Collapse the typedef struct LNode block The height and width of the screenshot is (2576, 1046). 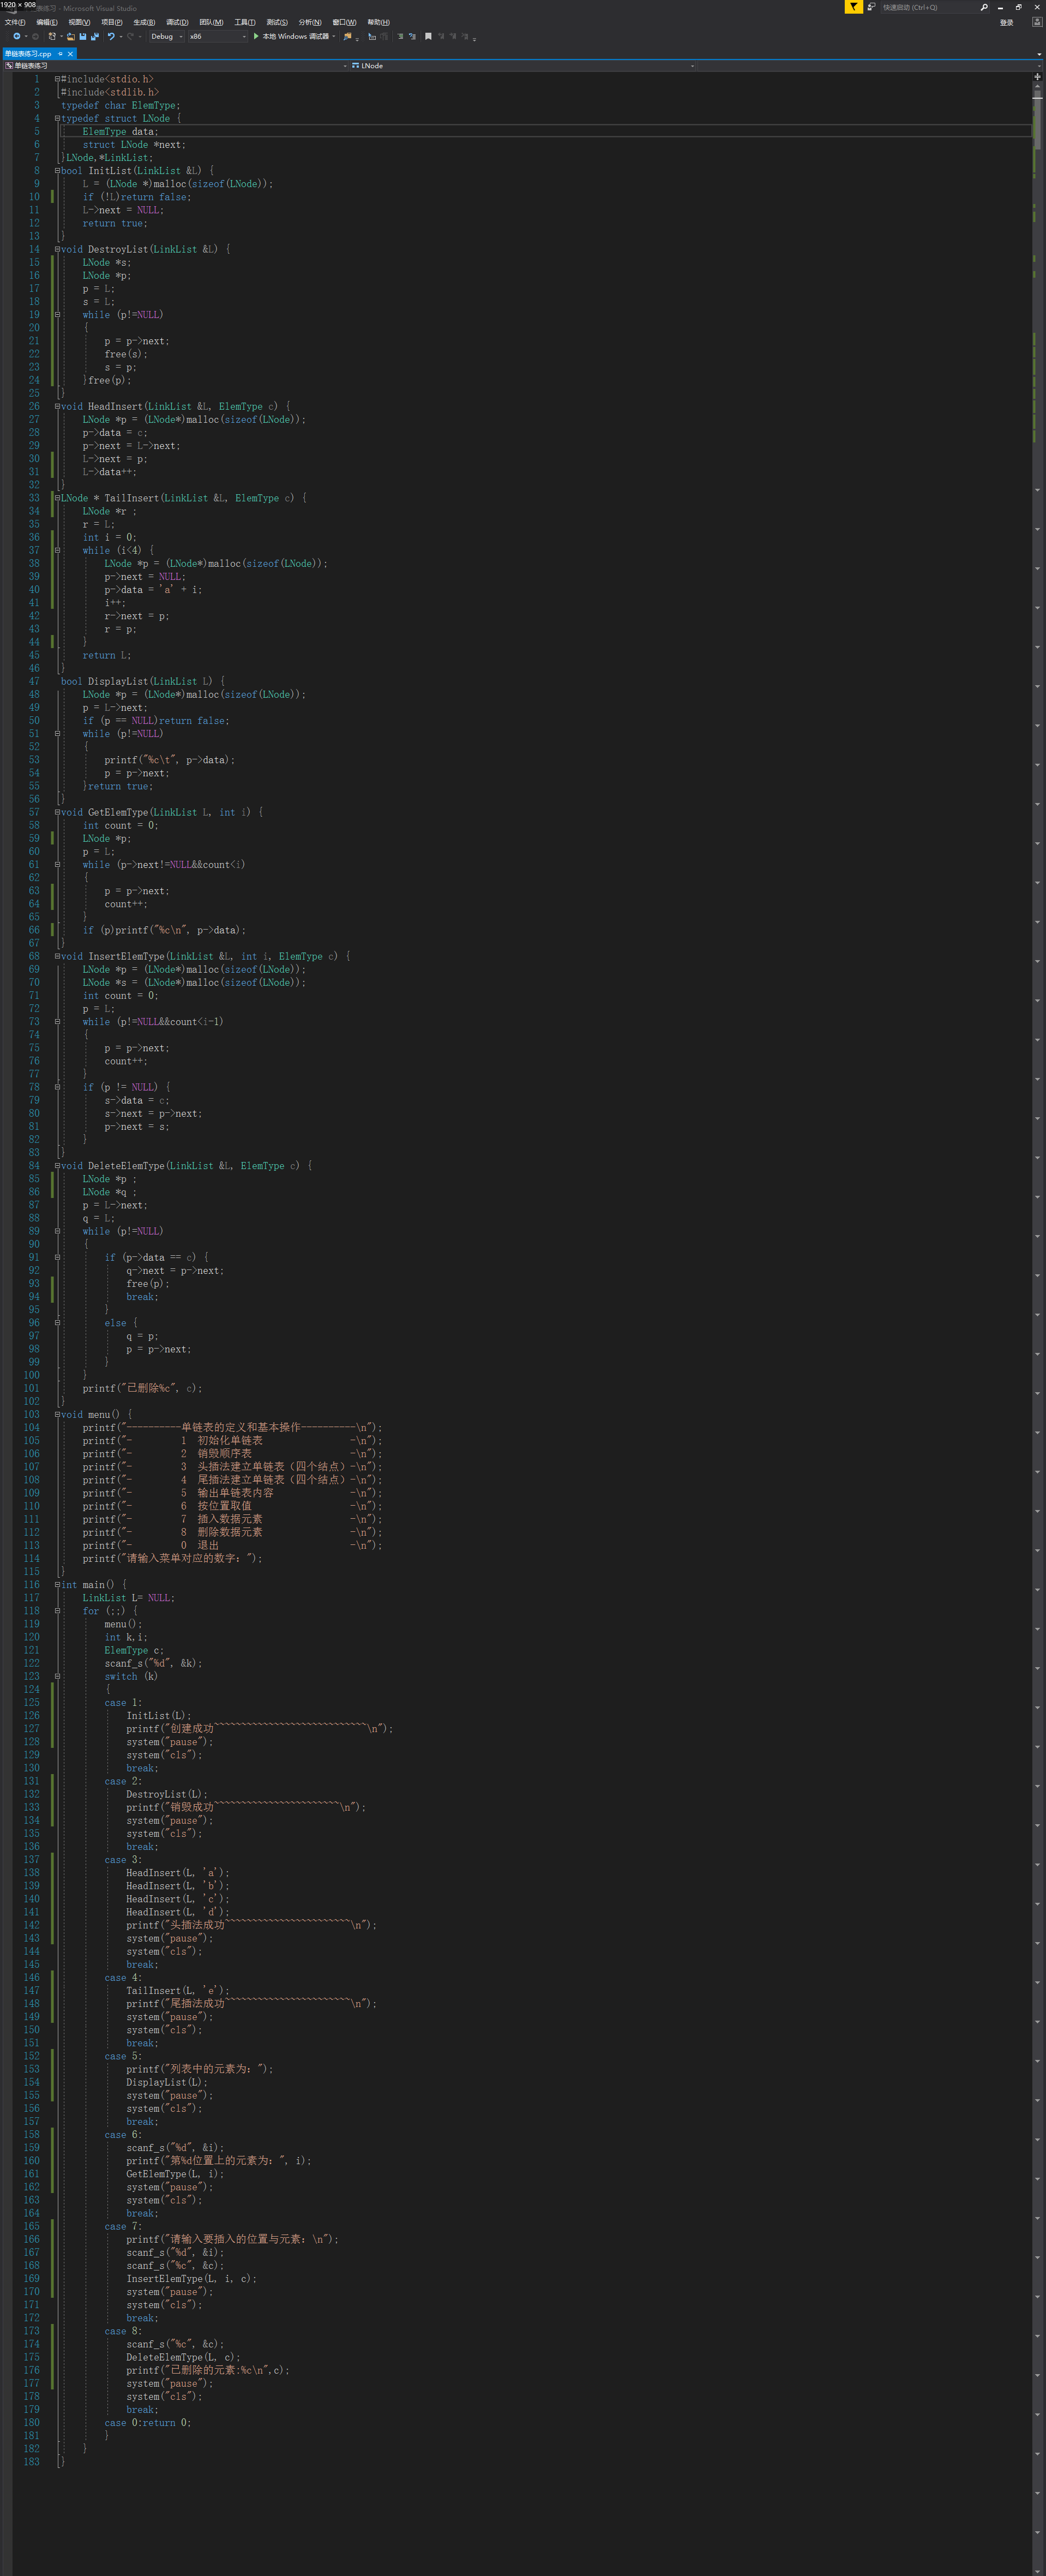57,118
